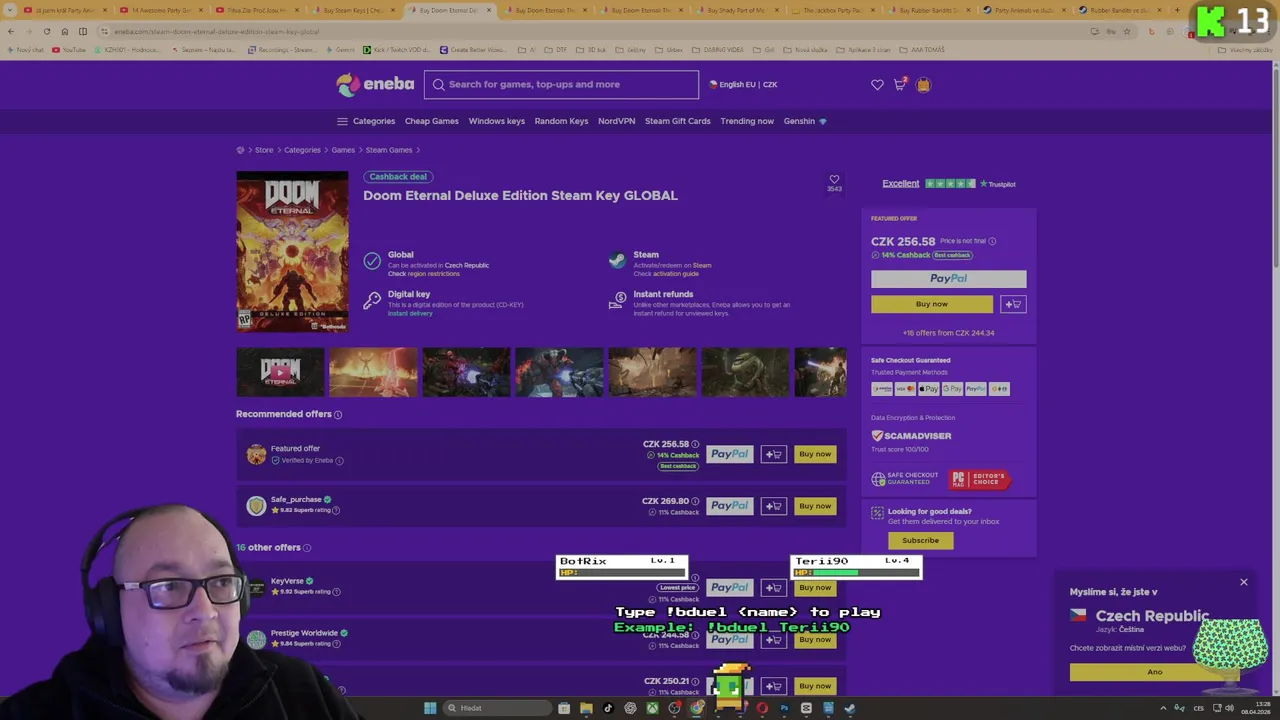The width and height of the screenshot is (1280, 720).
Task: Click Buy now in the sidebar offer
Action: (932, 304)
